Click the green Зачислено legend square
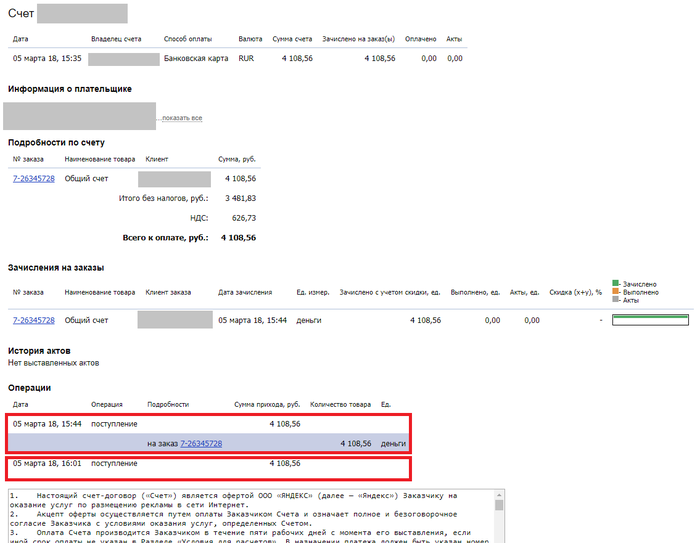700x543 pixels. (x=616, y=284)
